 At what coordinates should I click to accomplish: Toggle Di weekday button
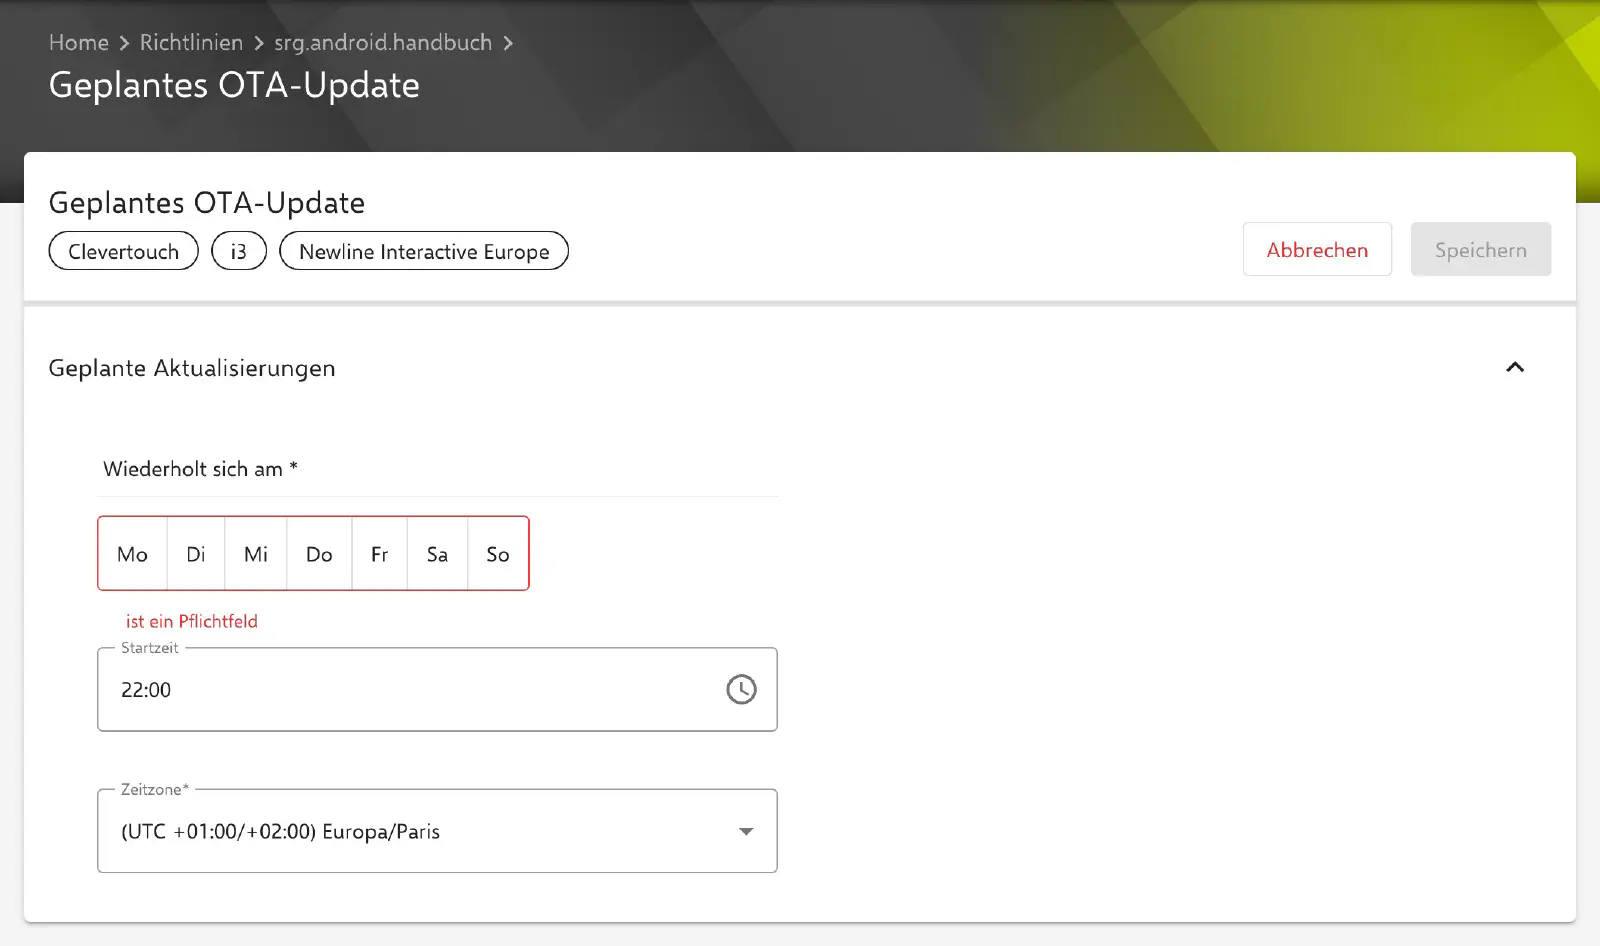click(196, 554)
